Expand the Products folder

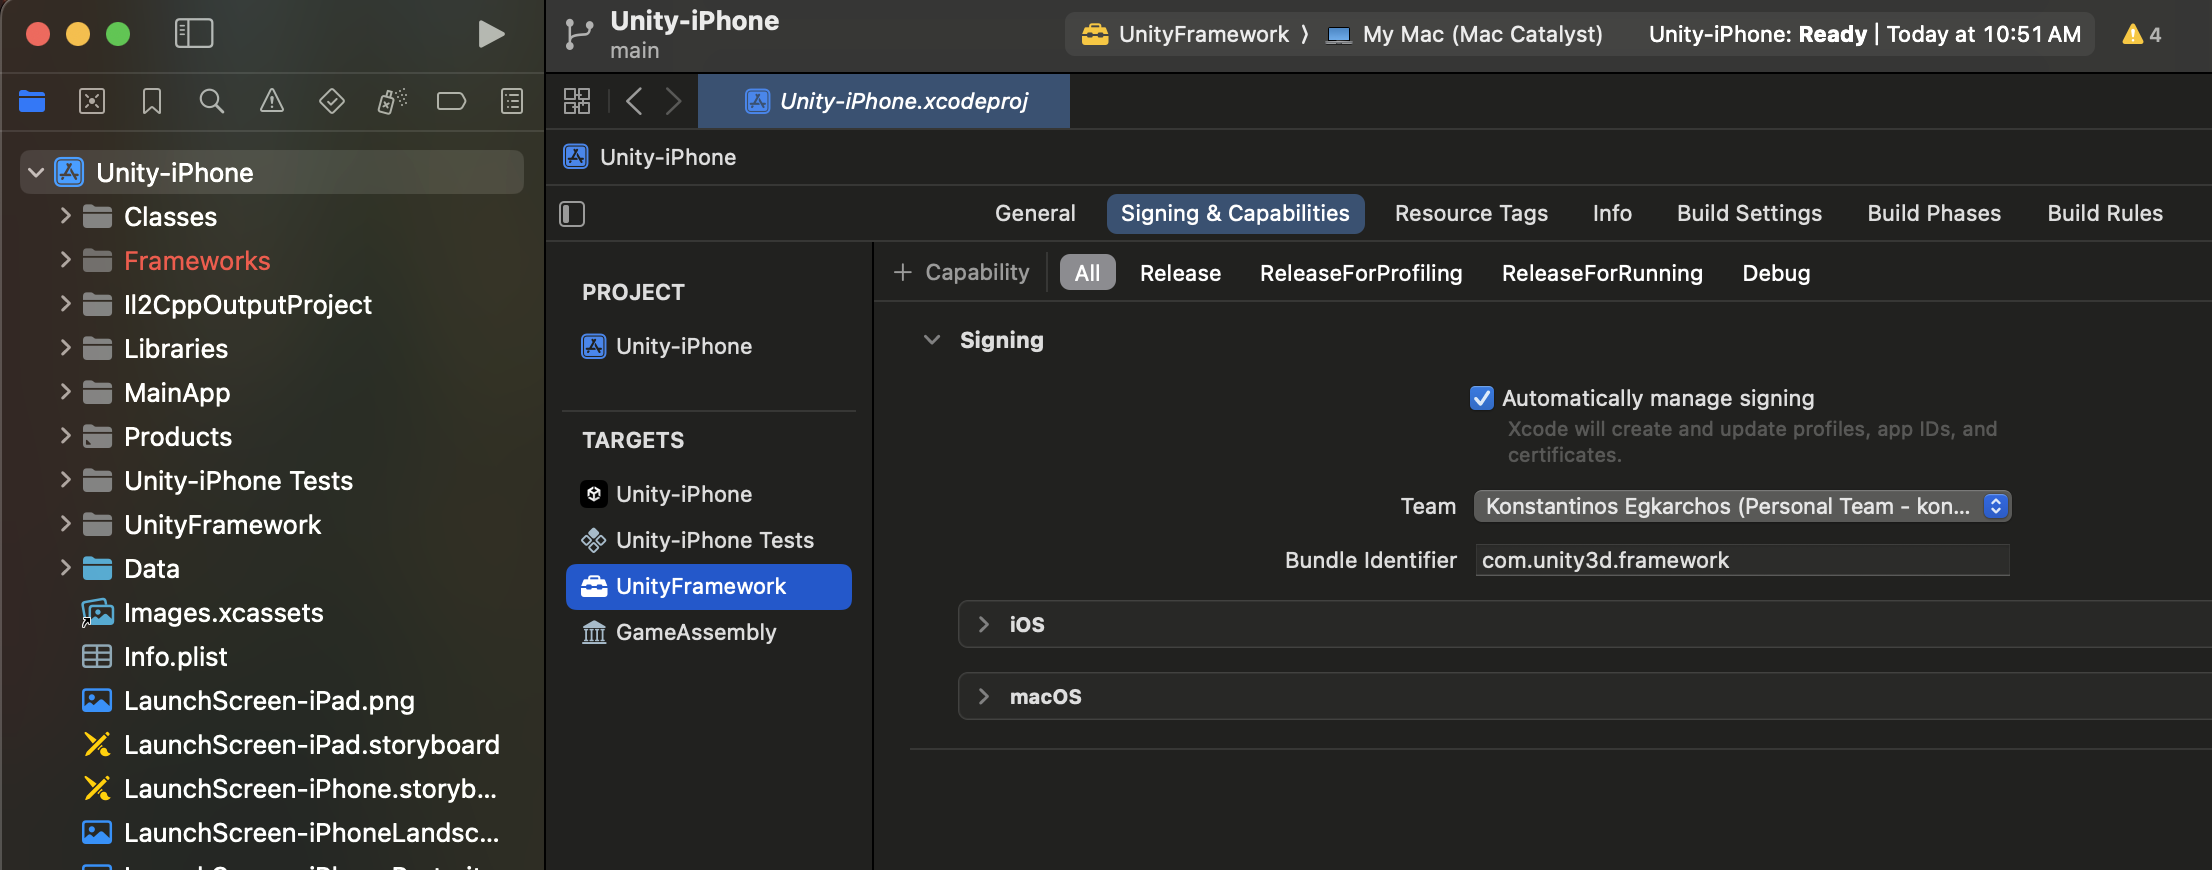coord(65,436)
